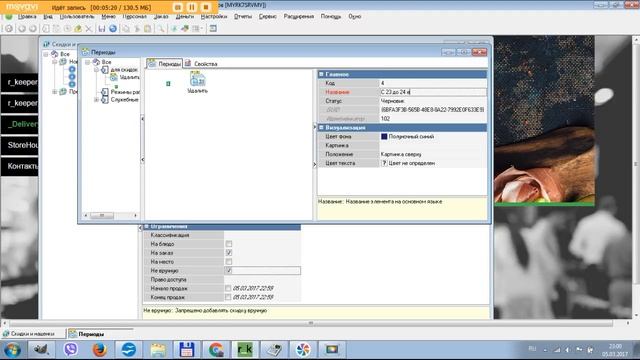
Task: Click the Картинка property row
Action: (402, 146)
